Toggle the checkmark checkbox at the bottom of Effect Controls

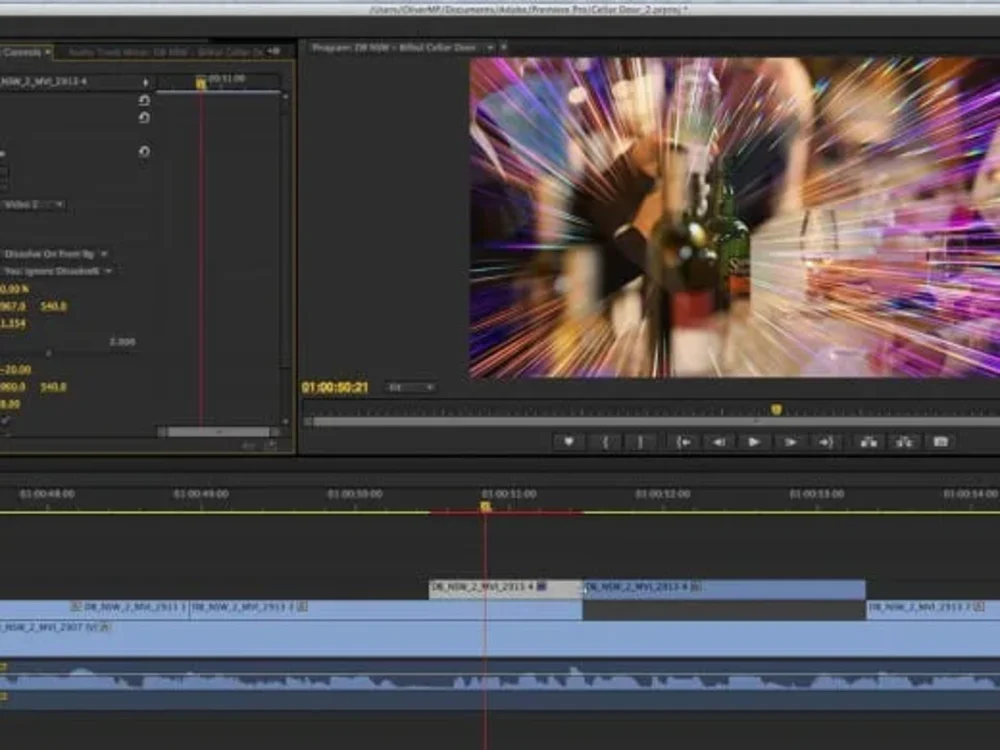6,420
